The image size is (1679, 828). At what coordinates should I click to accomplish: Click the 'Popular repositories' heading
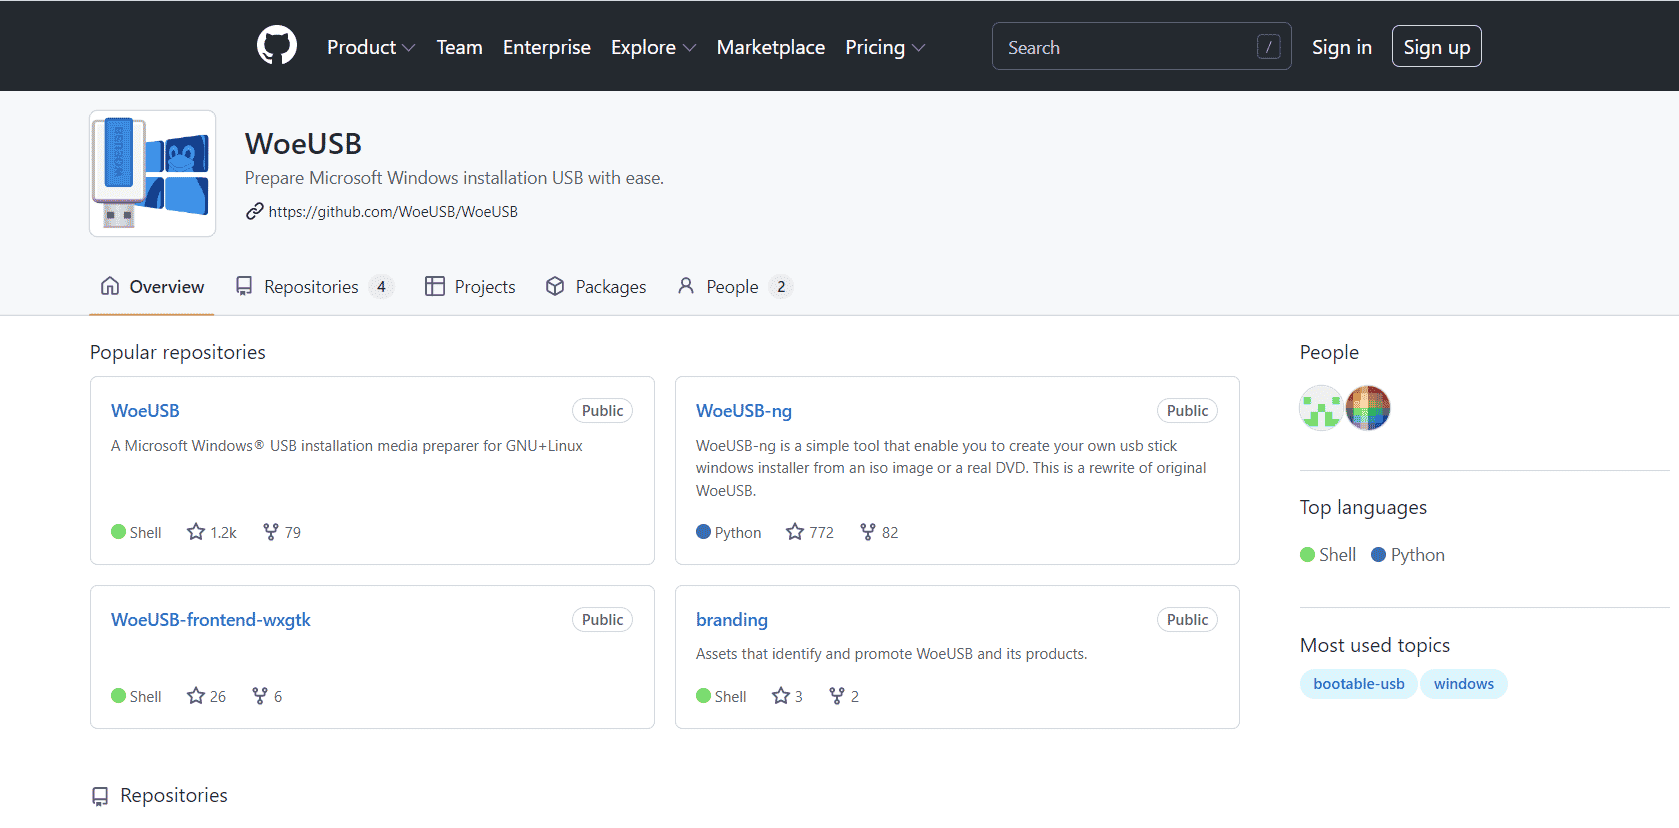click(178, 352)
